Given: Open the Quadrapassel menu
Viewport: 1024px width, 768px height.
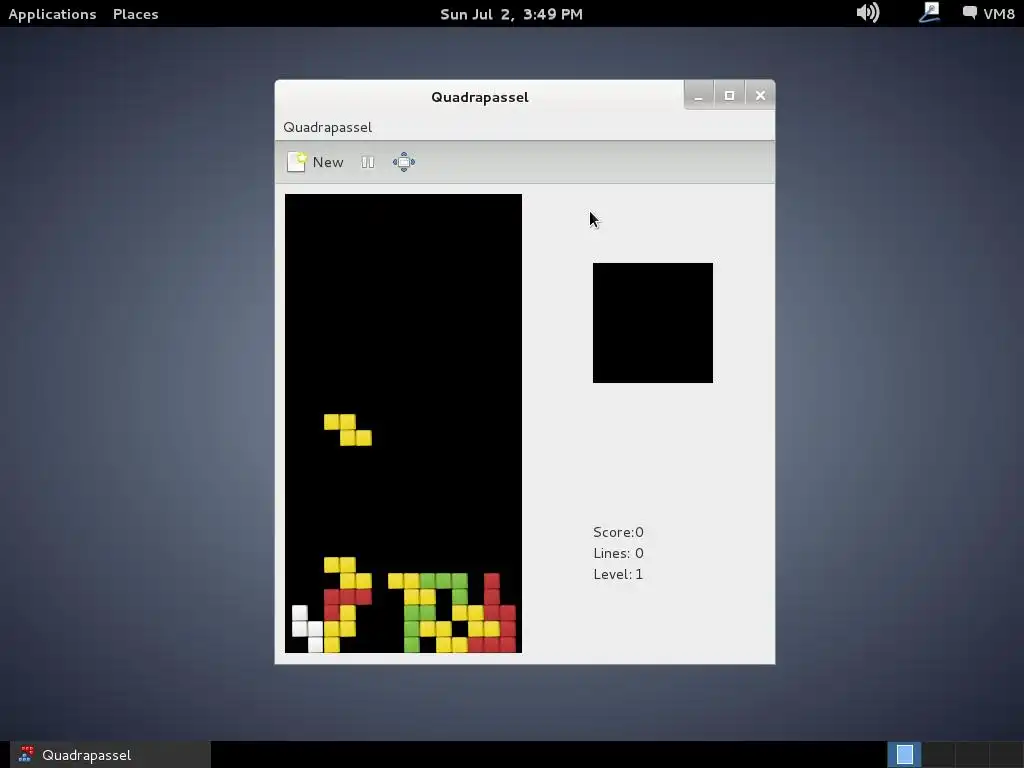Looking at the screenshot, I should [x=327, y=127].
